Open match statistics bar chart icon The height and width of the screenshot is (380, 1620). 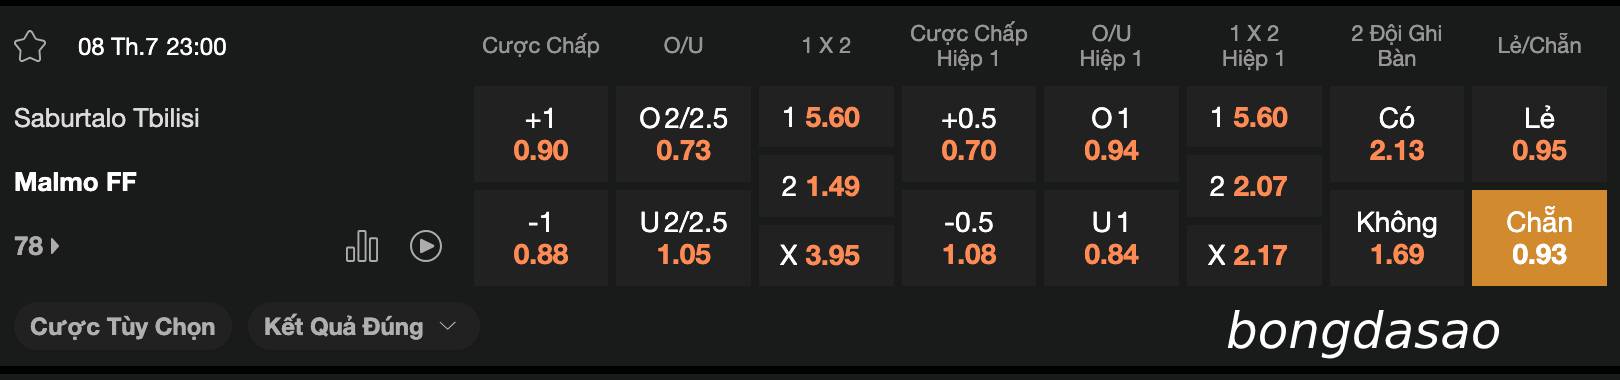point(362,246)
